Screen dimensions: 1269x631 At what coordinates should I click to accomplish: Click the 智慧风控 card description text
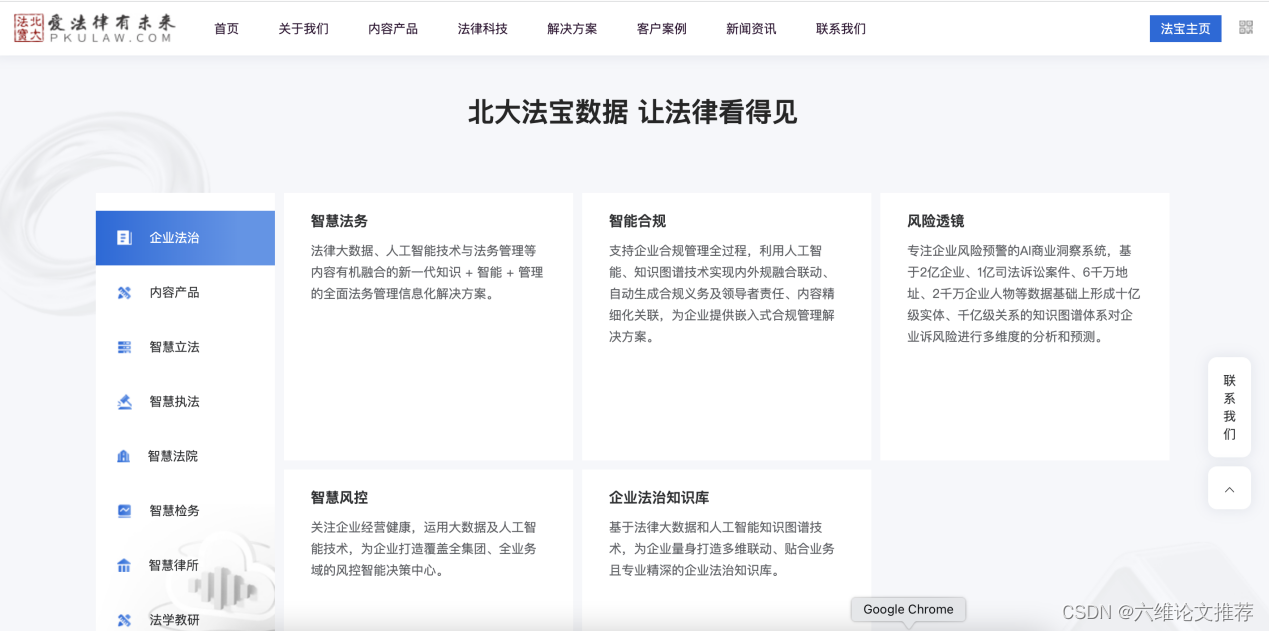pyautogui.click(x=424, y=549)
